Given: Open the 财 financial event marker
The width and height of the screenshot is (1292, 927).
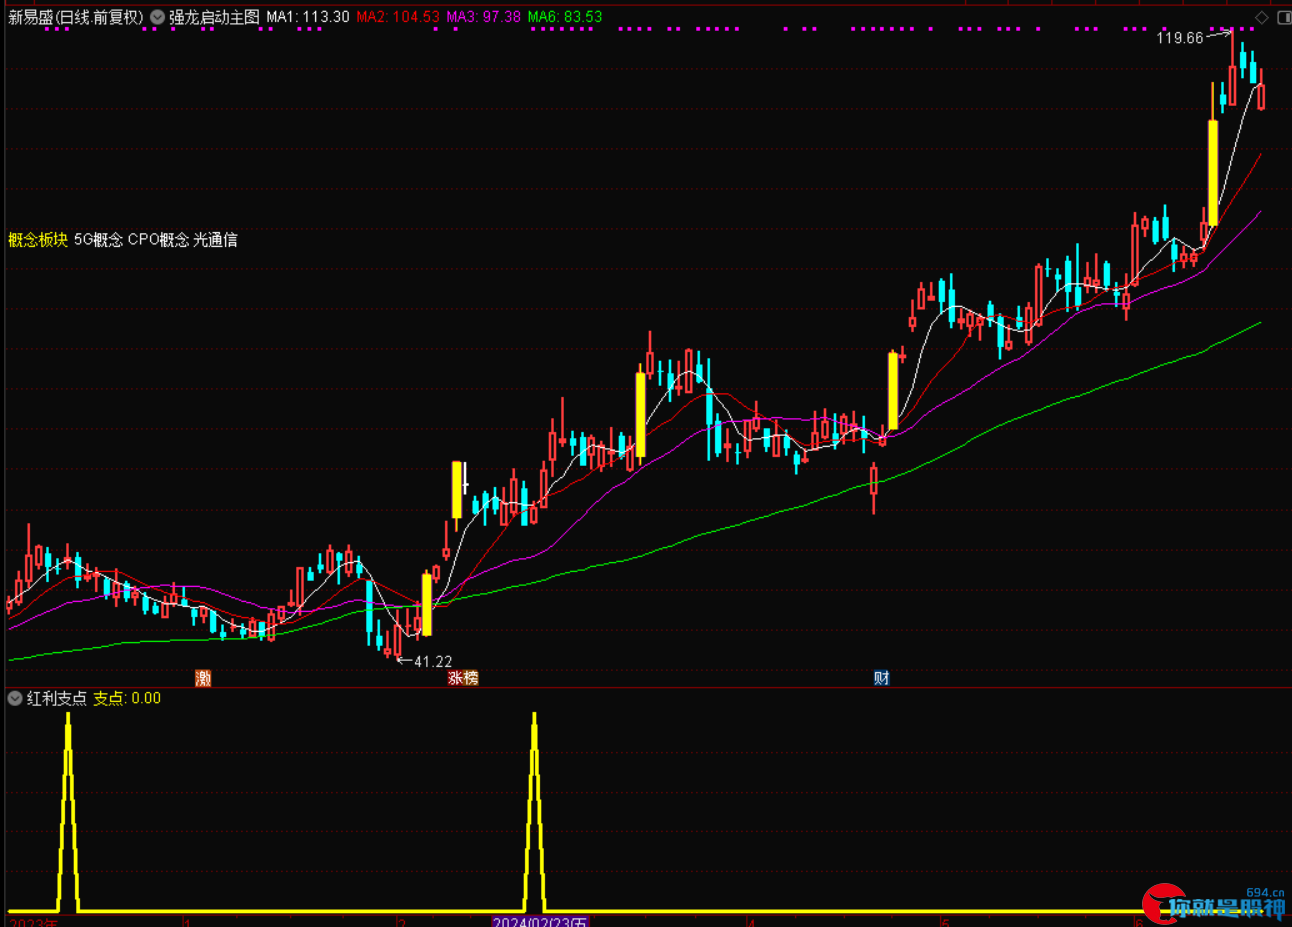Looking at the screenshot, I should coord(881,678).
